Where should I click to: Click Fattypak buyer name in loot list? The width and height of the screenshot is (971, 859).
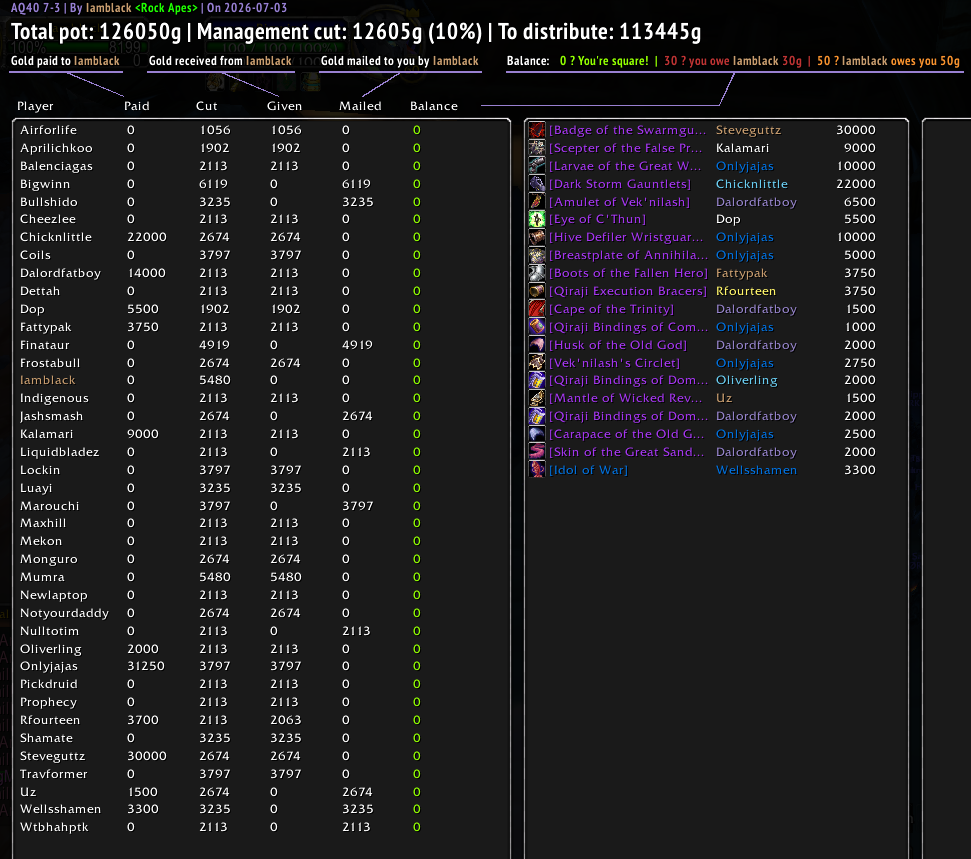coord(741,273)
